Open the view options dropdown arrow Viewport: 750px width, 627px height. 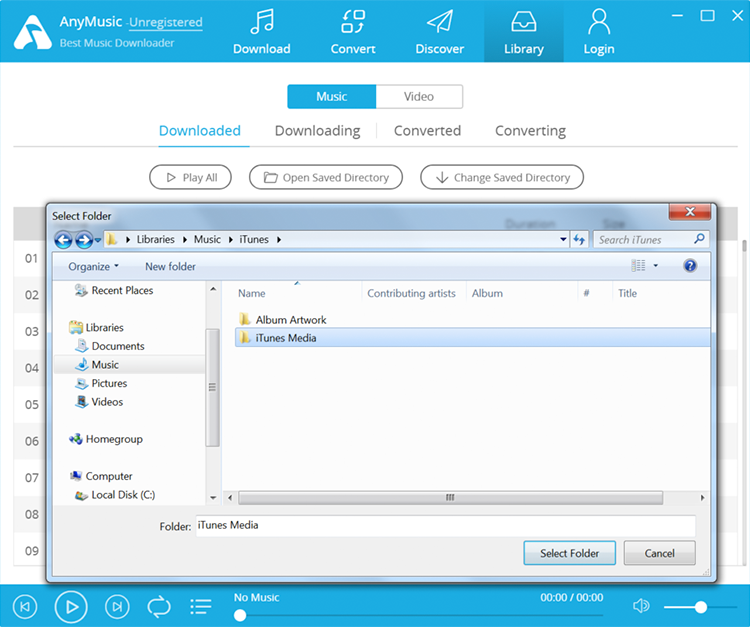tap(656, 265)
